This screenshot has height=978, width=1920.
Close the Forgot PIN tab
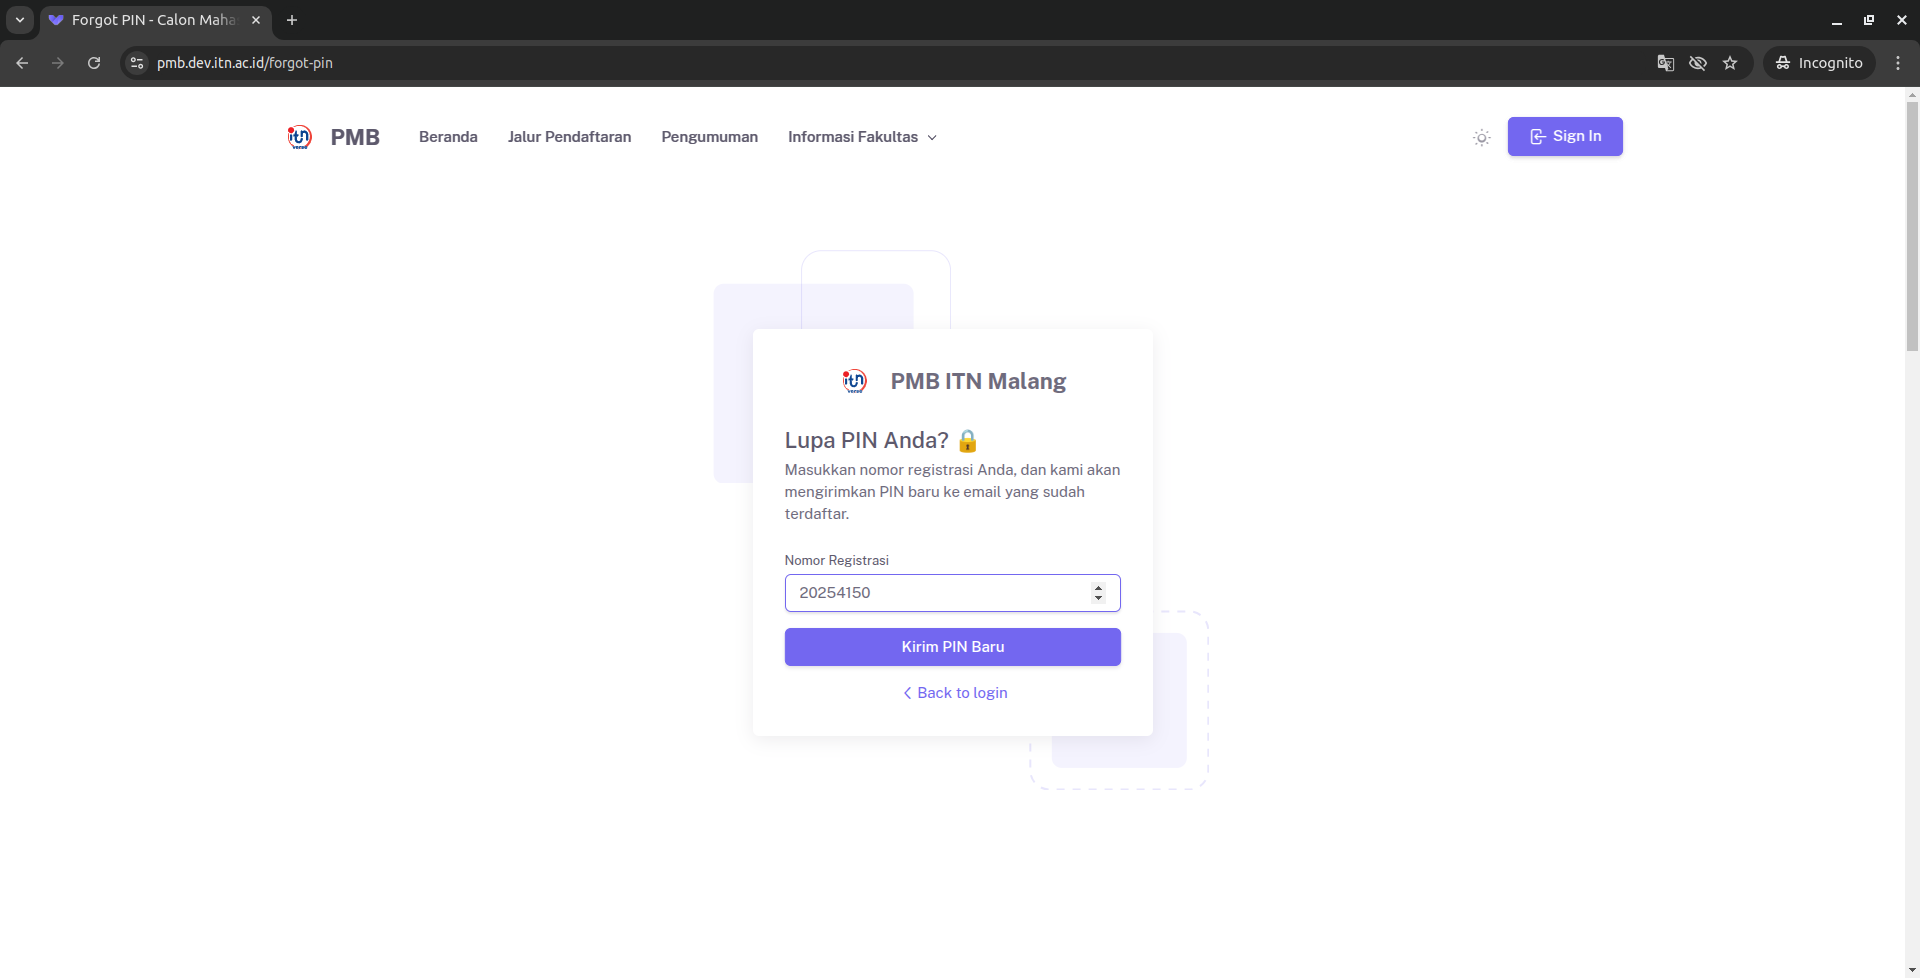coord(256,20)
